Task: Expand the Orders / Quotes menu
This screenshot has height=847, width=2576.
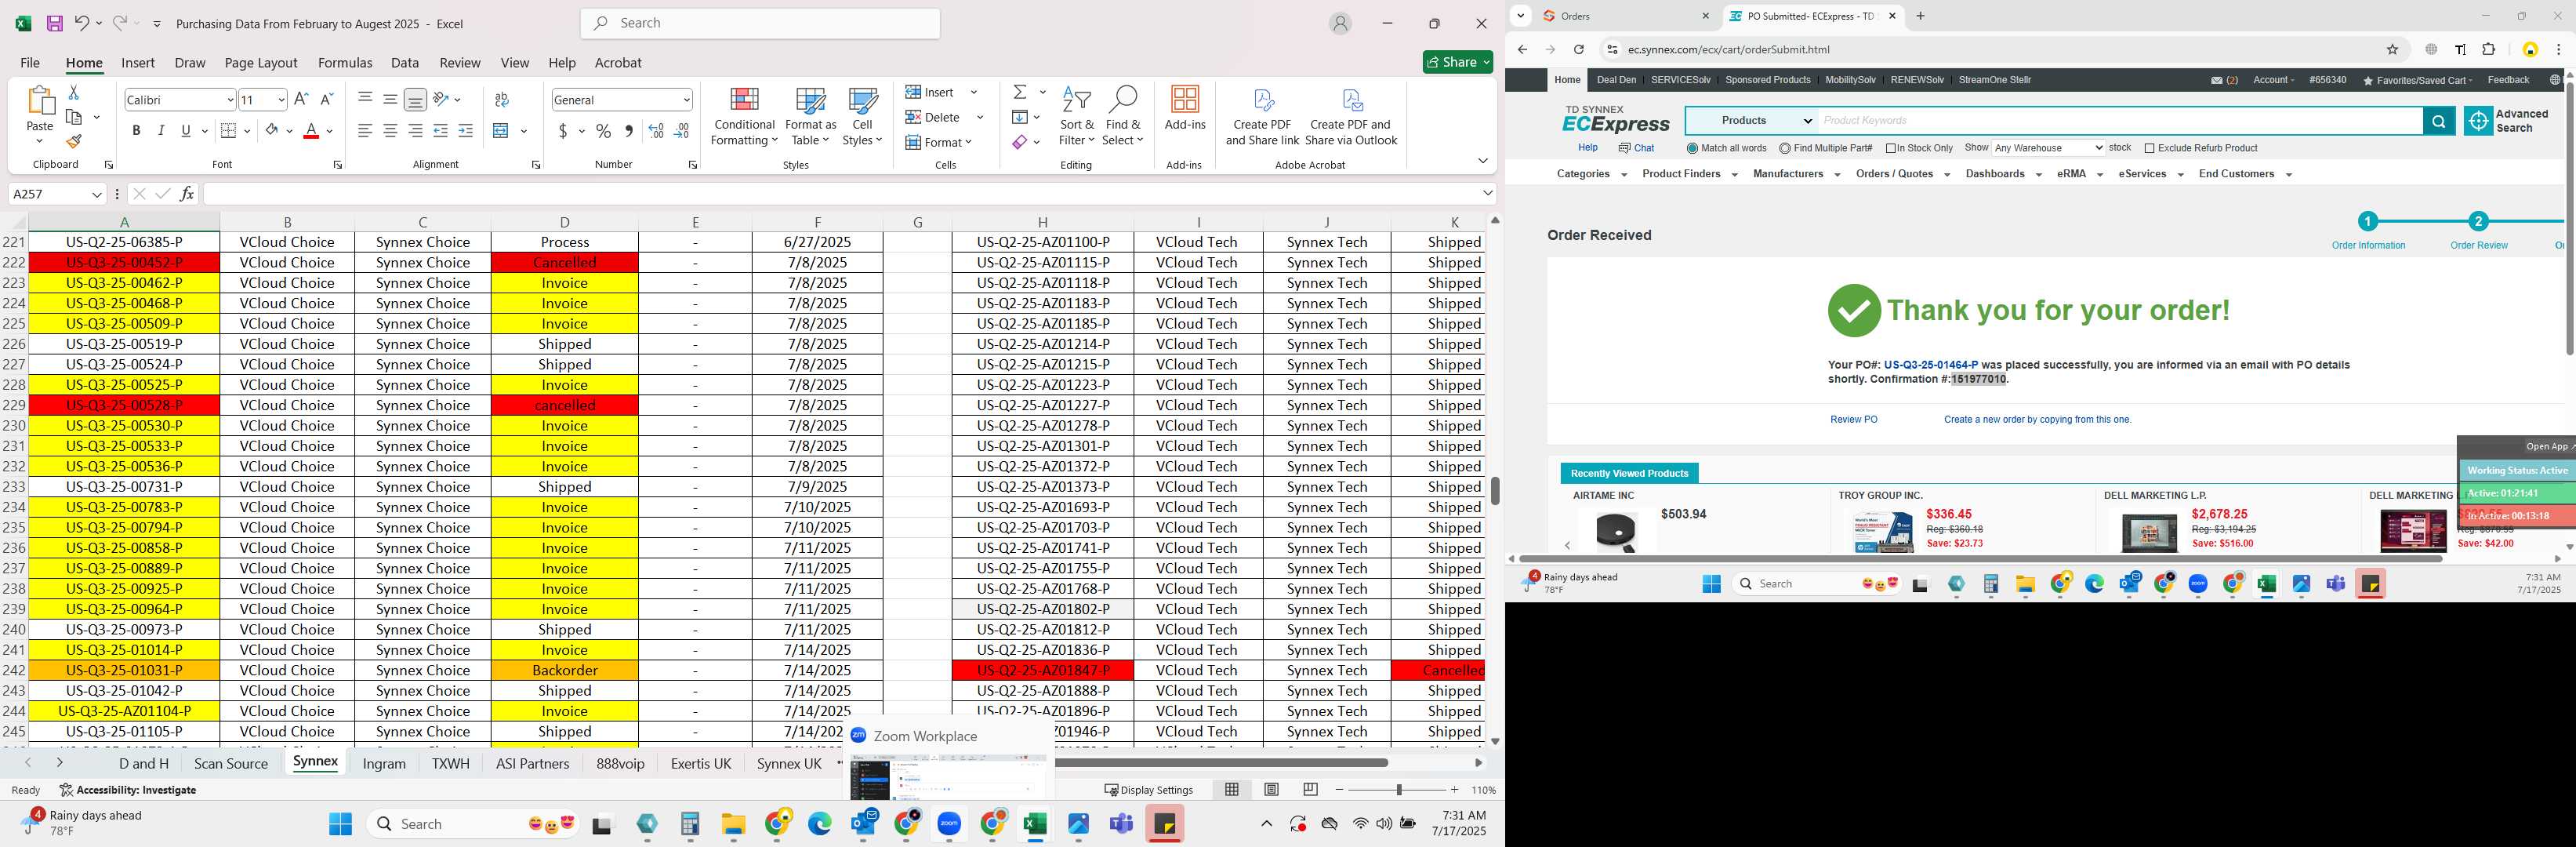Action: click(1902, 174)
